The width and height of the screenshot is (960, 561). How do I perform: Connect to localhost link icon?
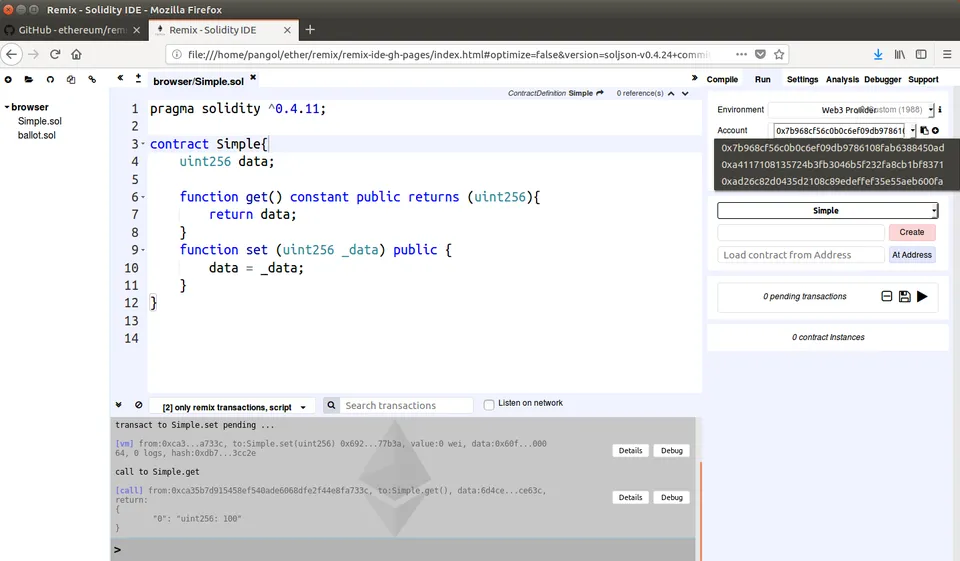(x=92, y=80)
